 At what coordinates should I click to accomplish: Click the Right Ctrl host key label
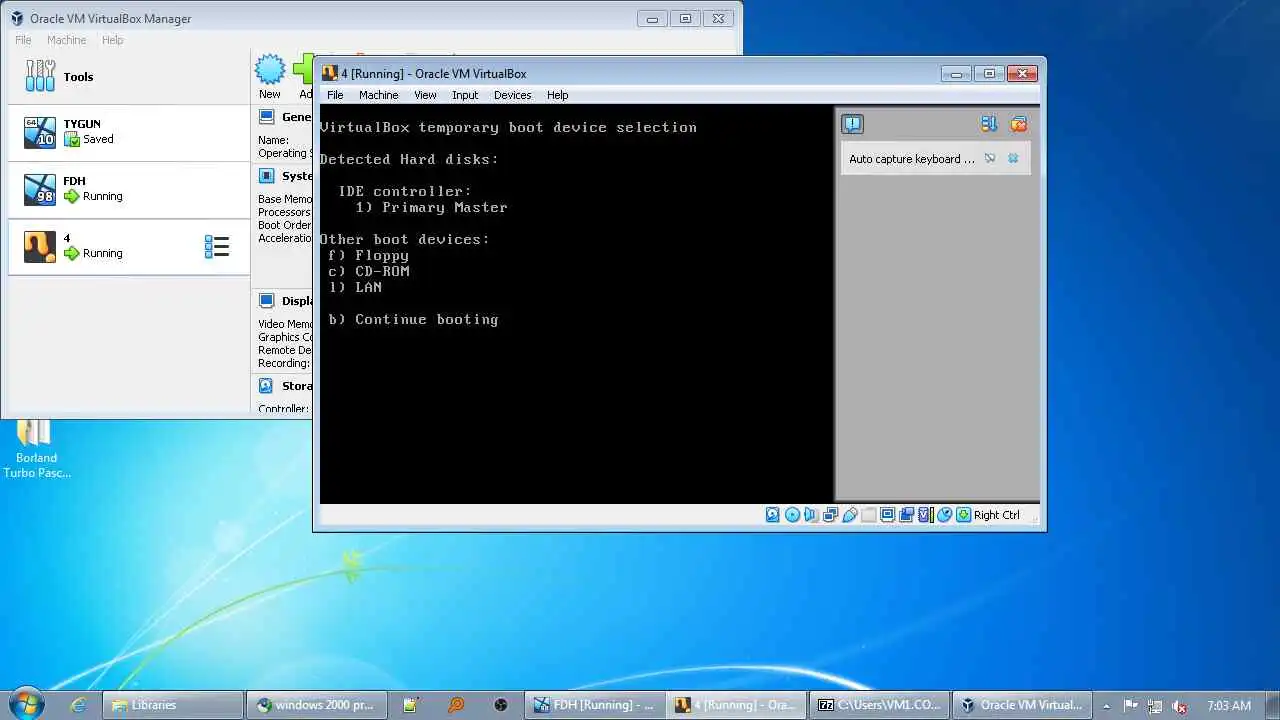(997, 515)
